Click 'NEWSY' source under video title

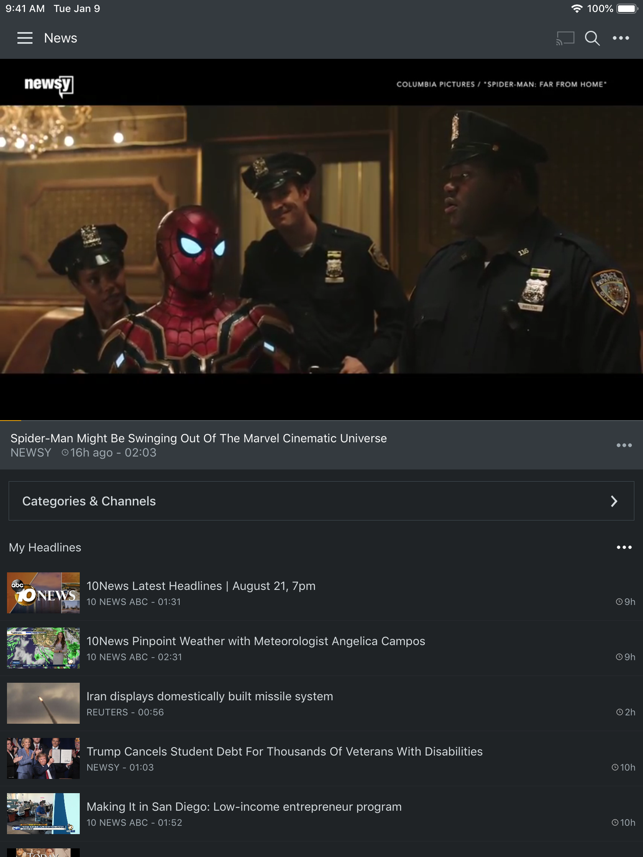tap(31, 453)
